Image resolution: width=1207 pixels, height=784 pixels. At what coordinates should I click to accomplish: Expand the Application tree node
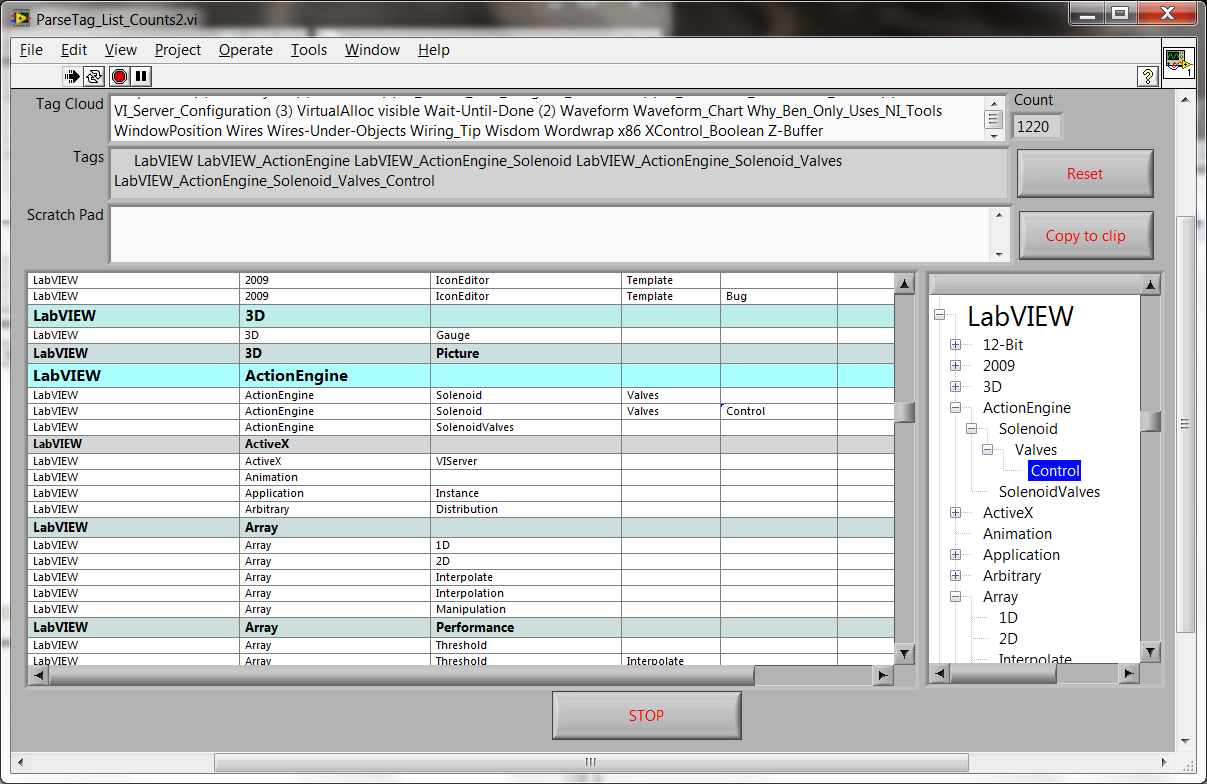point(955,555)
